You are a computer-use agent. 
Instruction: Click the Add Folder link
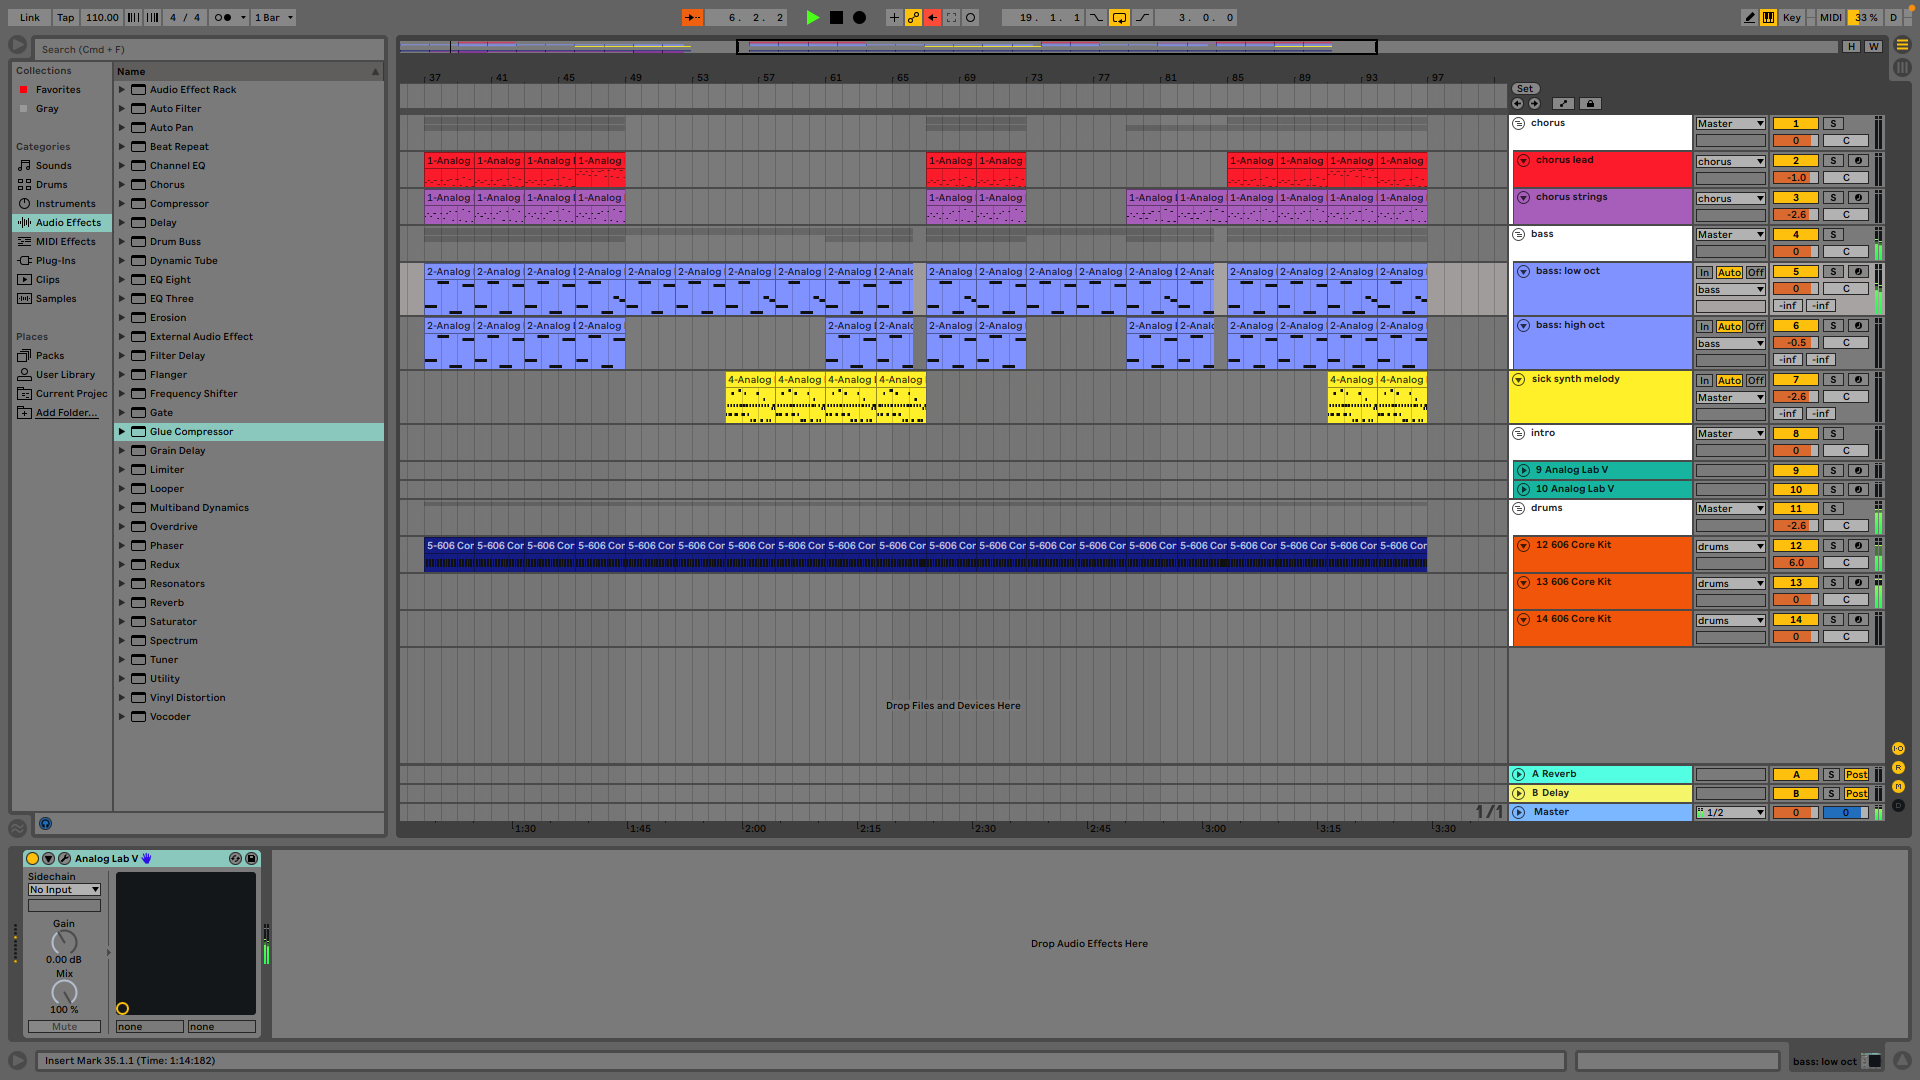66,412
